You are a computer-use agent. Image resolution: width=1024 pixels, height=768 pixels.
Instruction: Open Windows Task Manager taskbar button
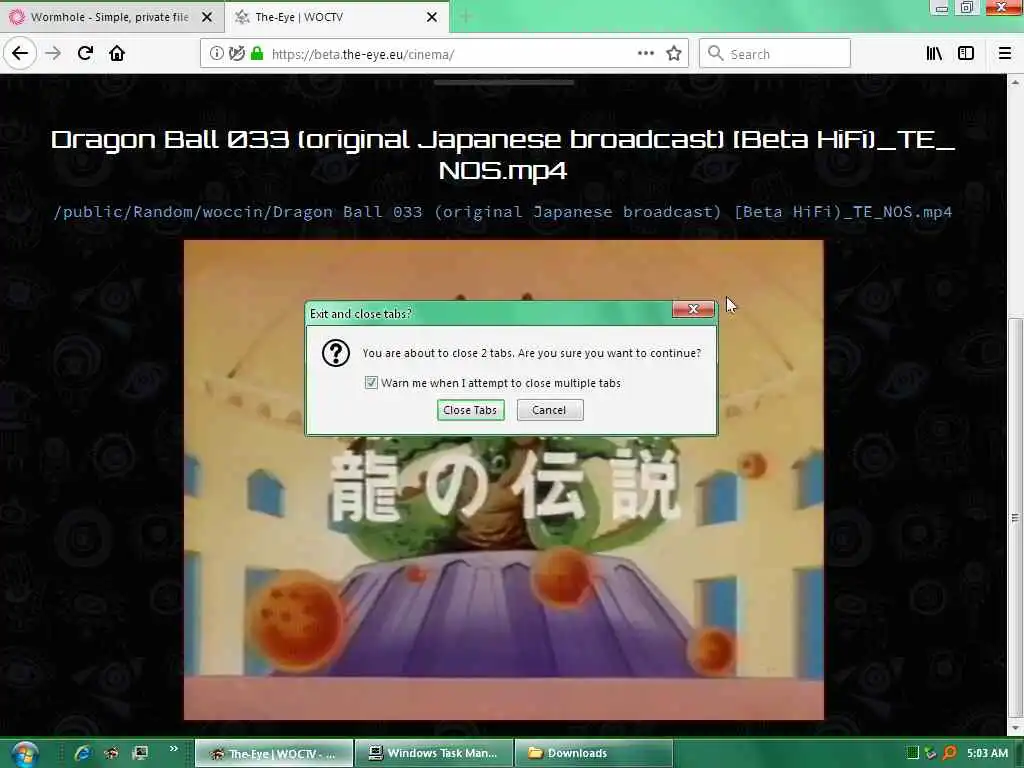click(434, 754)
